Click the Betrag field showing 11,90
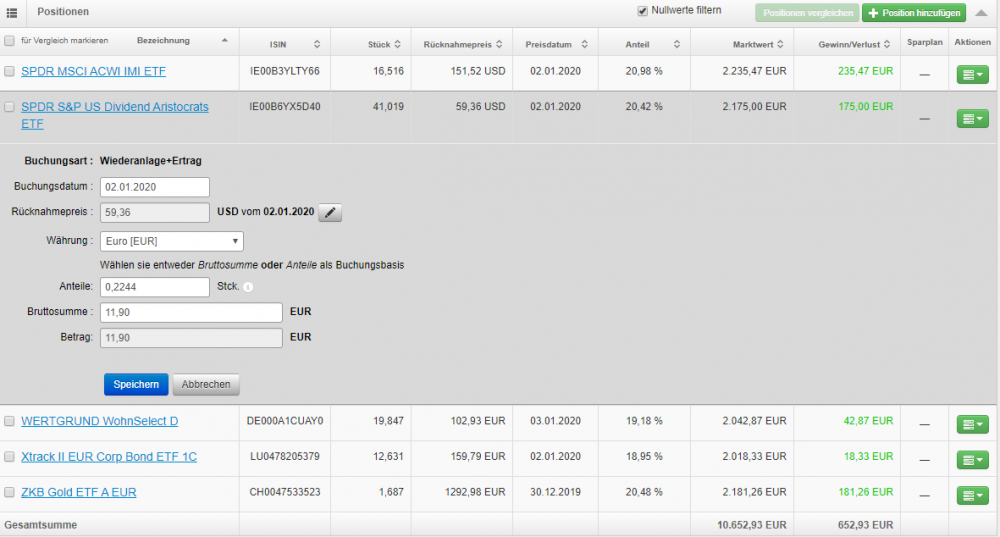Viewport: 1000px width, 537px height. tap(191, 338)
